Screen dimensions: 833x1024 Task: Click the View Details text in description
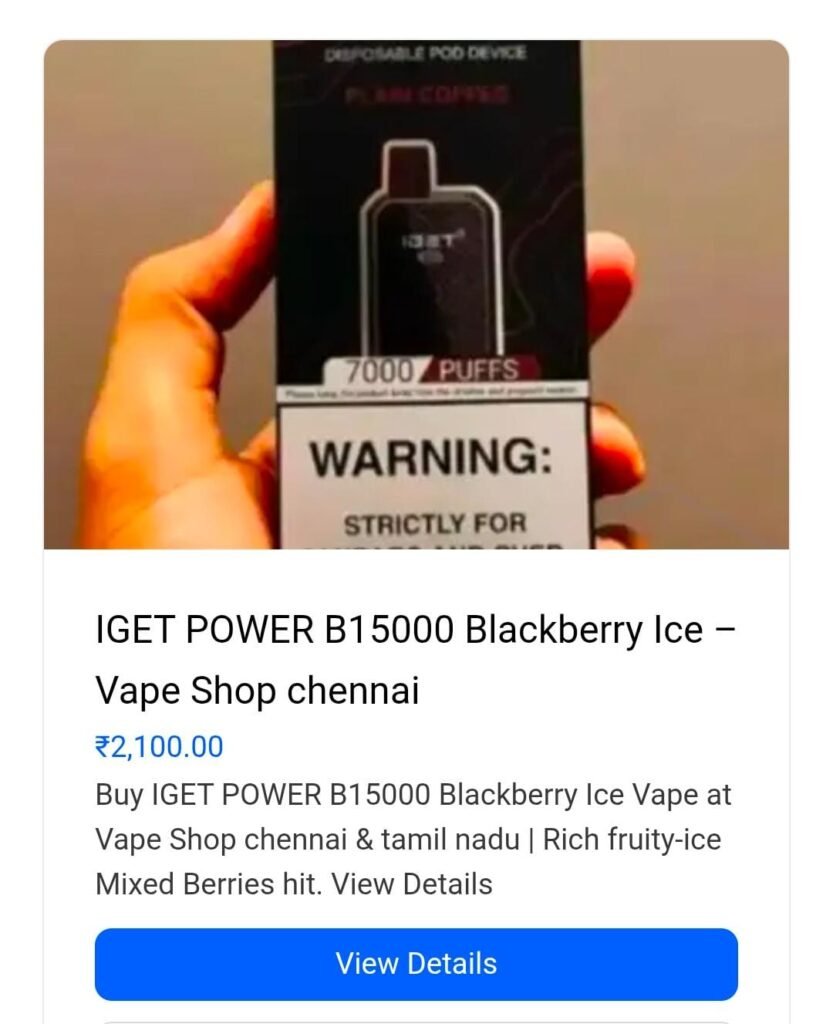[x=411, y=884]
